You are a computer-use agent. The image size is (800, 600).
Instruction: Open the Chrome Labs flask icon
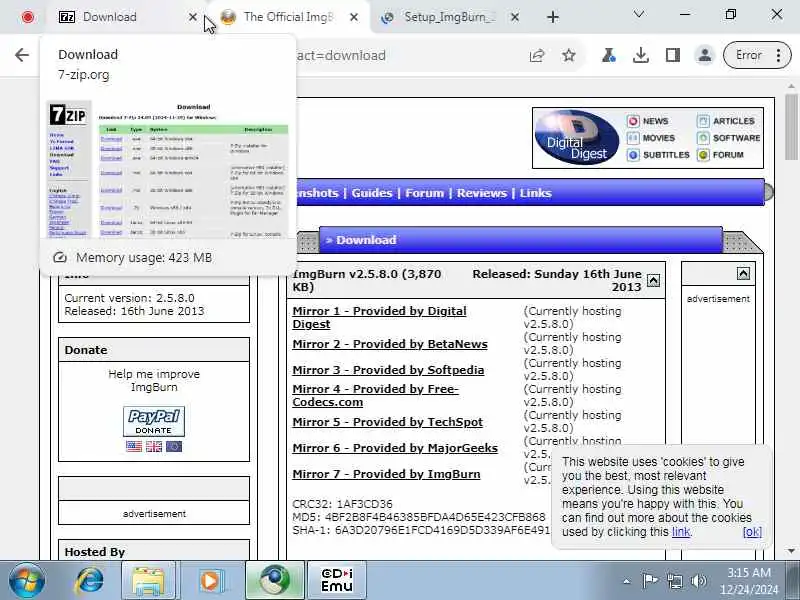608,55
